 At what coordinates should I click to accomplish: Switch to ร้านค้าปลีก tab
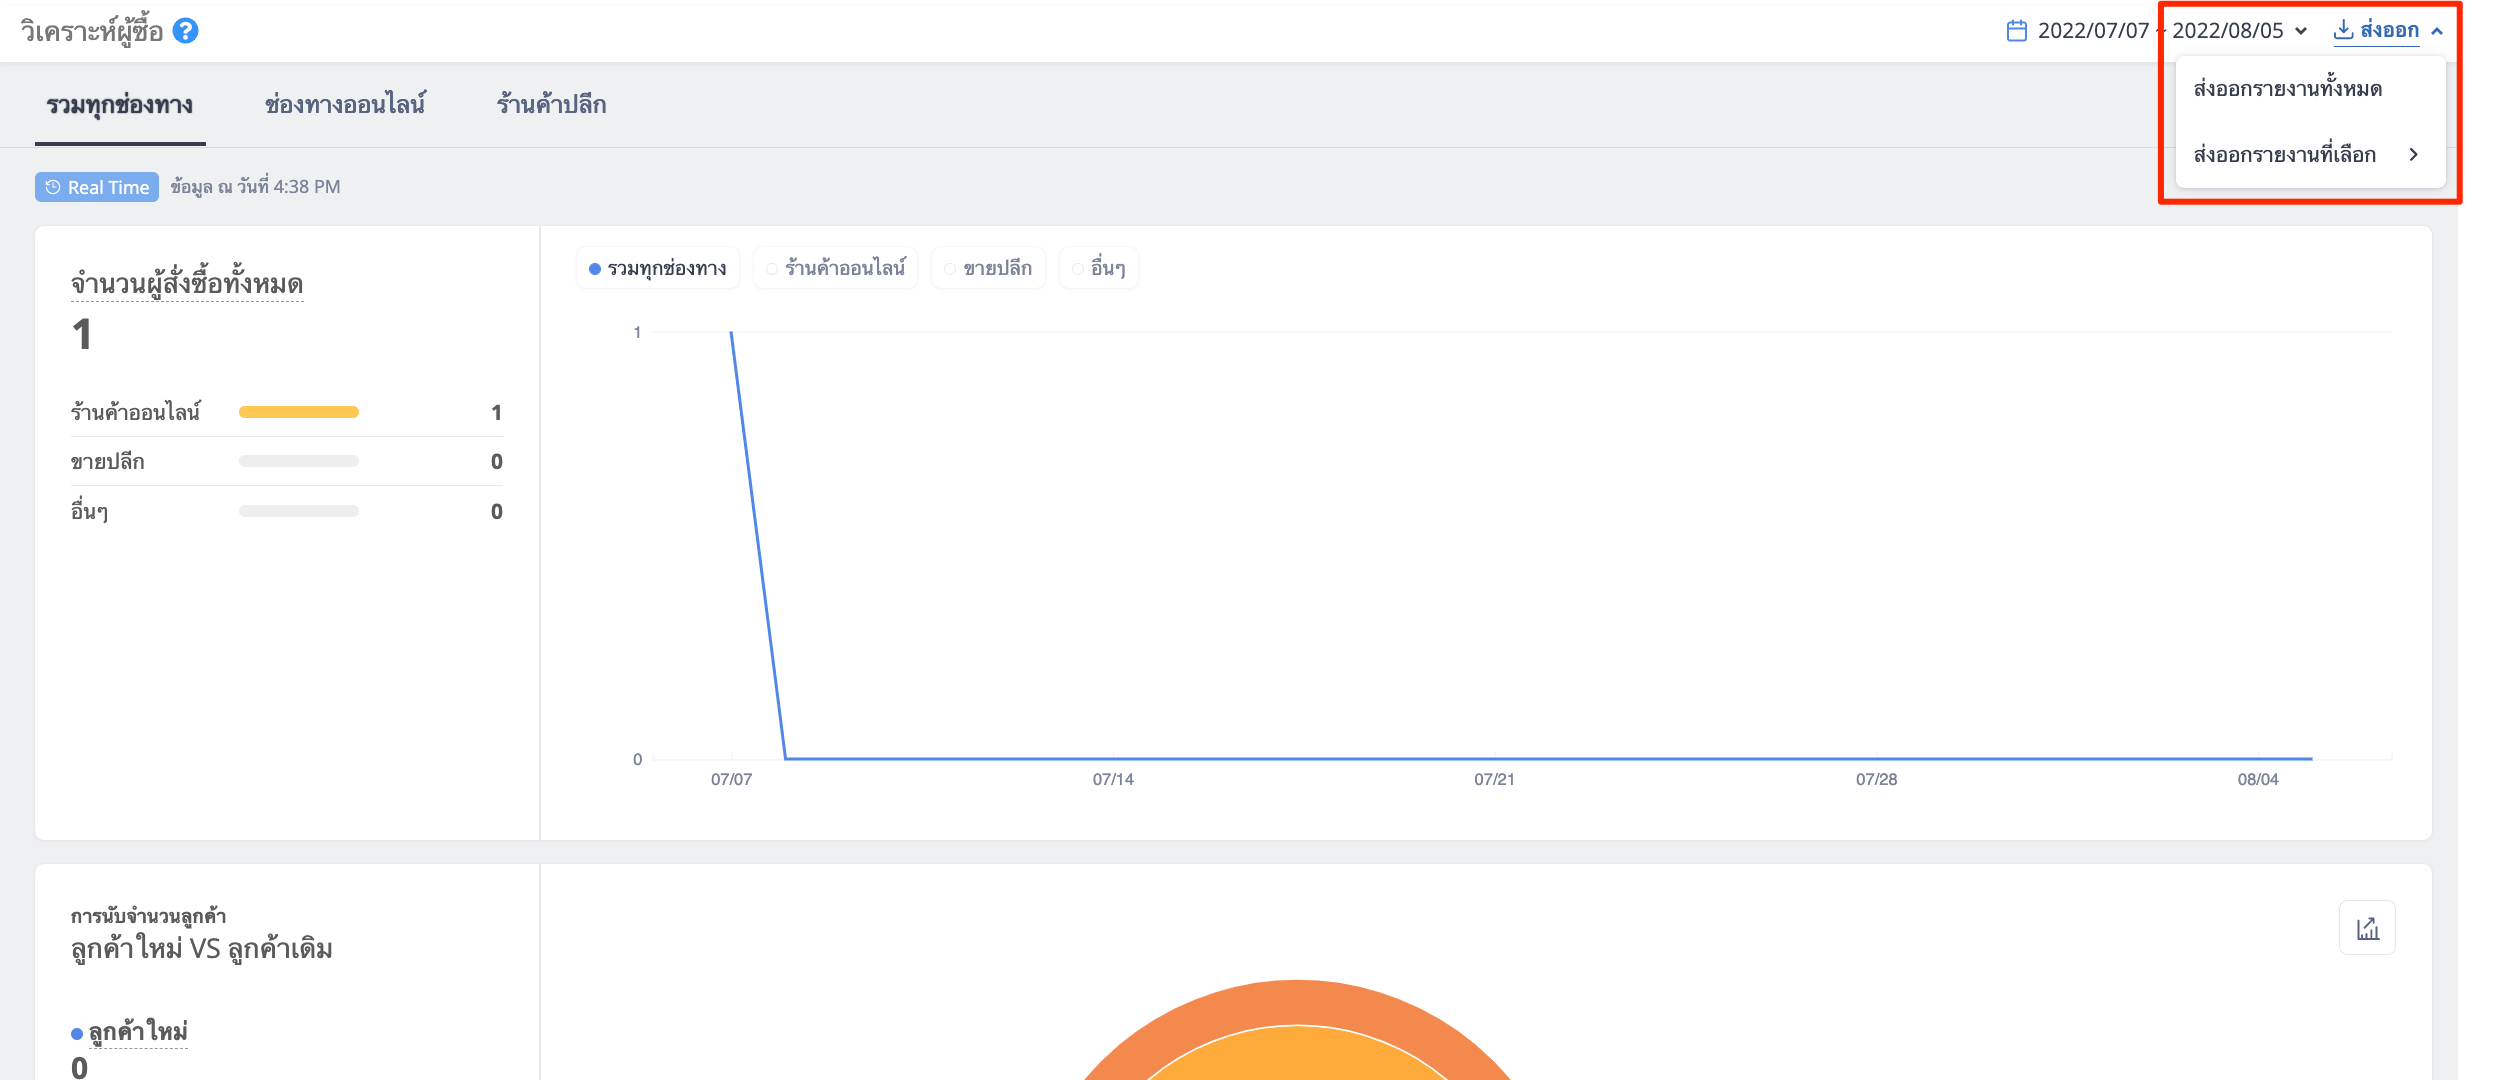tap(552, 105)
